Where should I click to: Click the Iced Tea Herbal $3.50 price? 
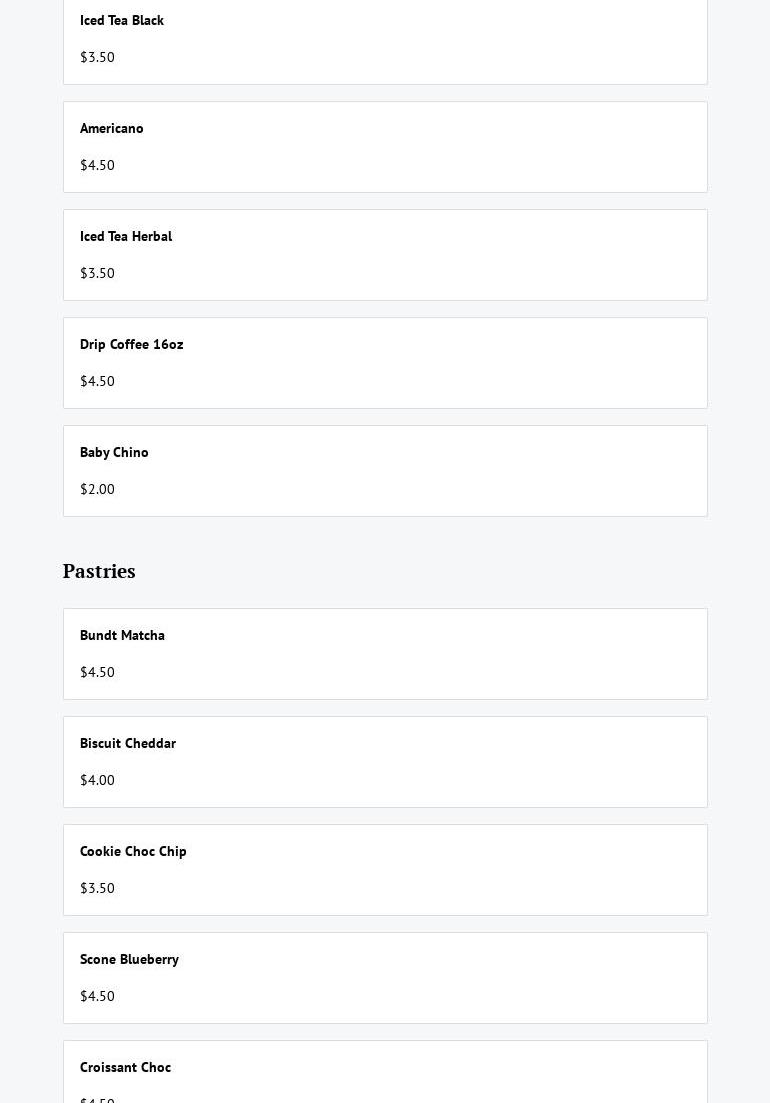pyautogui.click(x=97, y=273)
